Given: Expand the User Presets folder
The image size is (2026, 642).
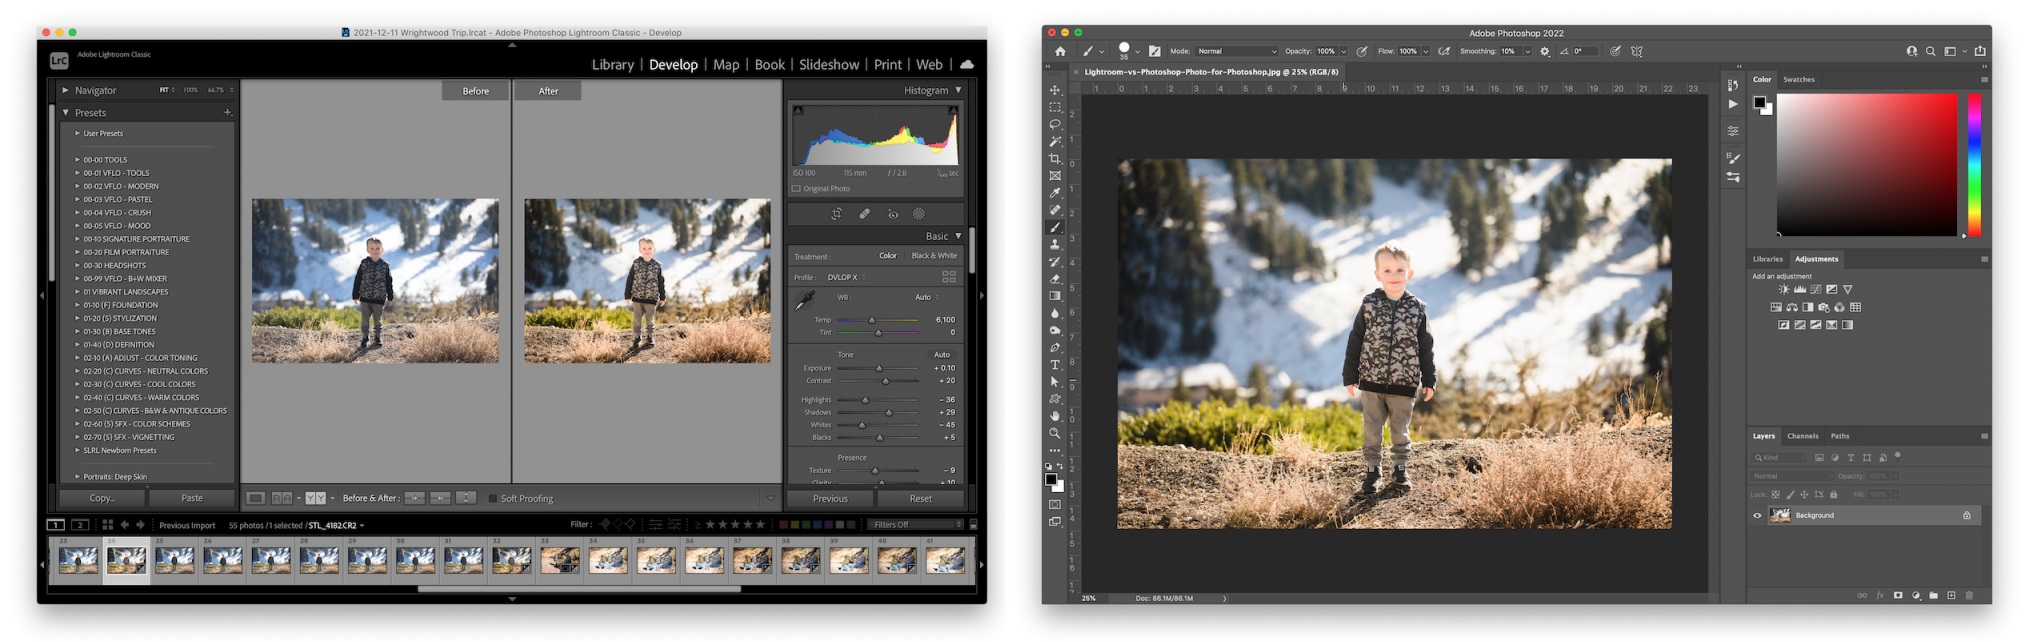Looking at the screenshot, I should (x=78, y=133).
